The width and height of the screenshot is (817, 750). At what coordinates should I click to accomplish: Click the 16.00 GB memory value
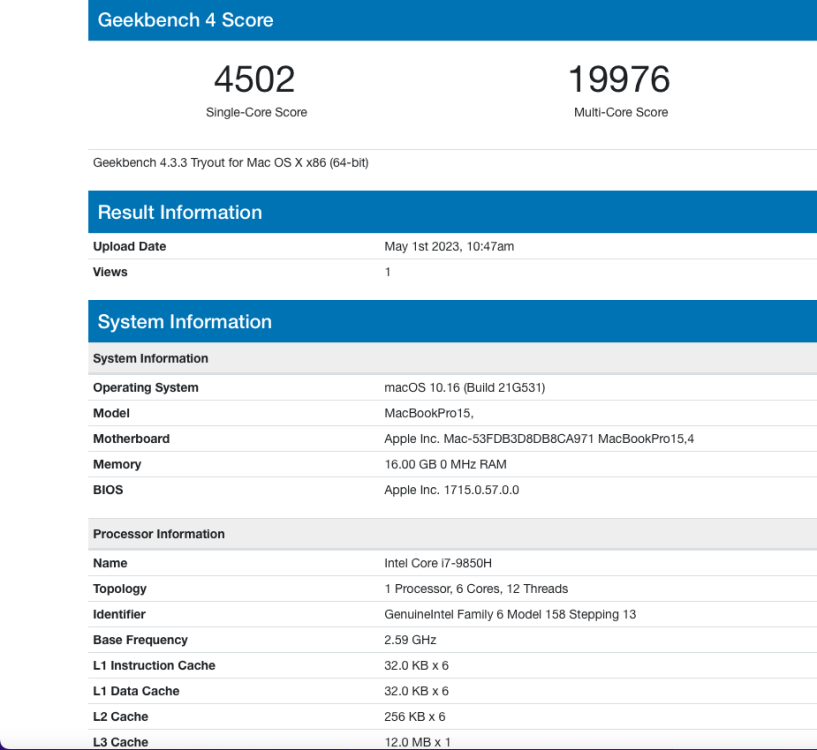[x=445, y=464]
